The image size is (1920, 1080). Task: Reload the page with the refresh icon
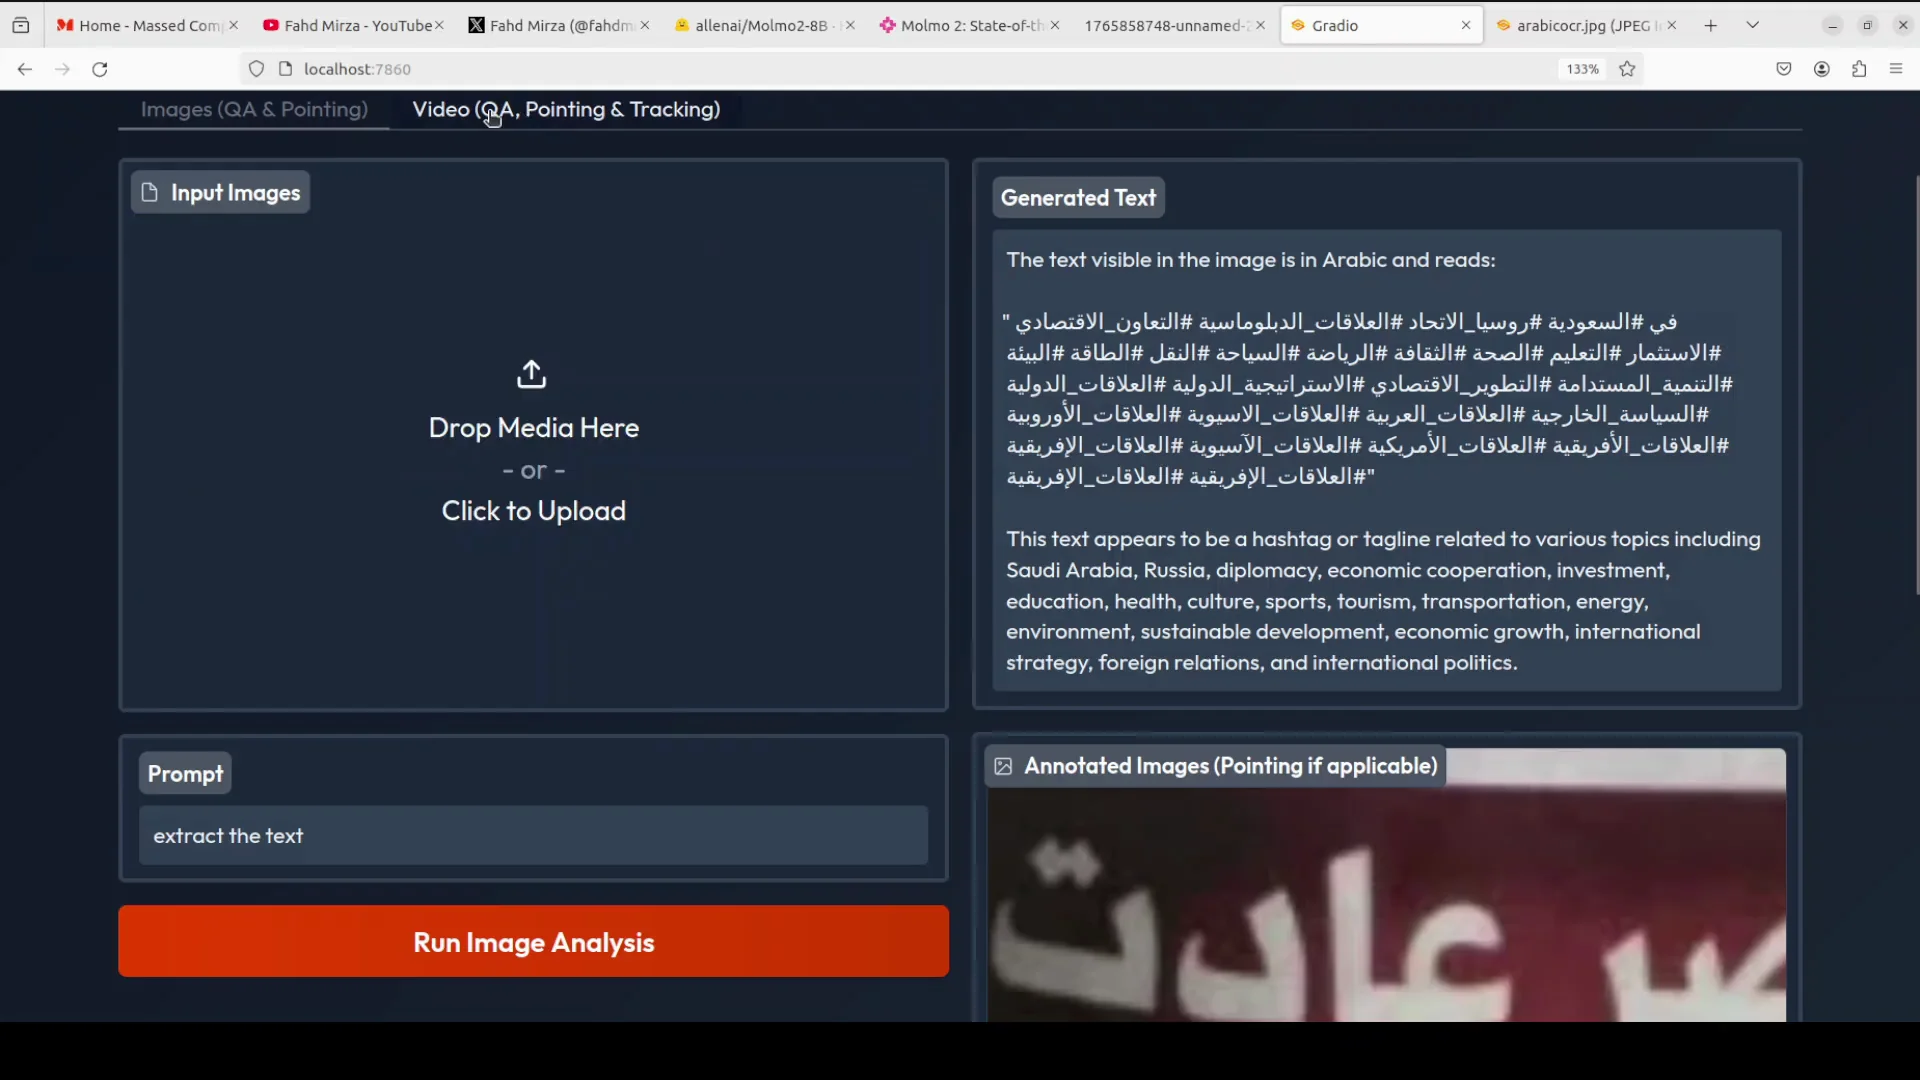[100, 69]
